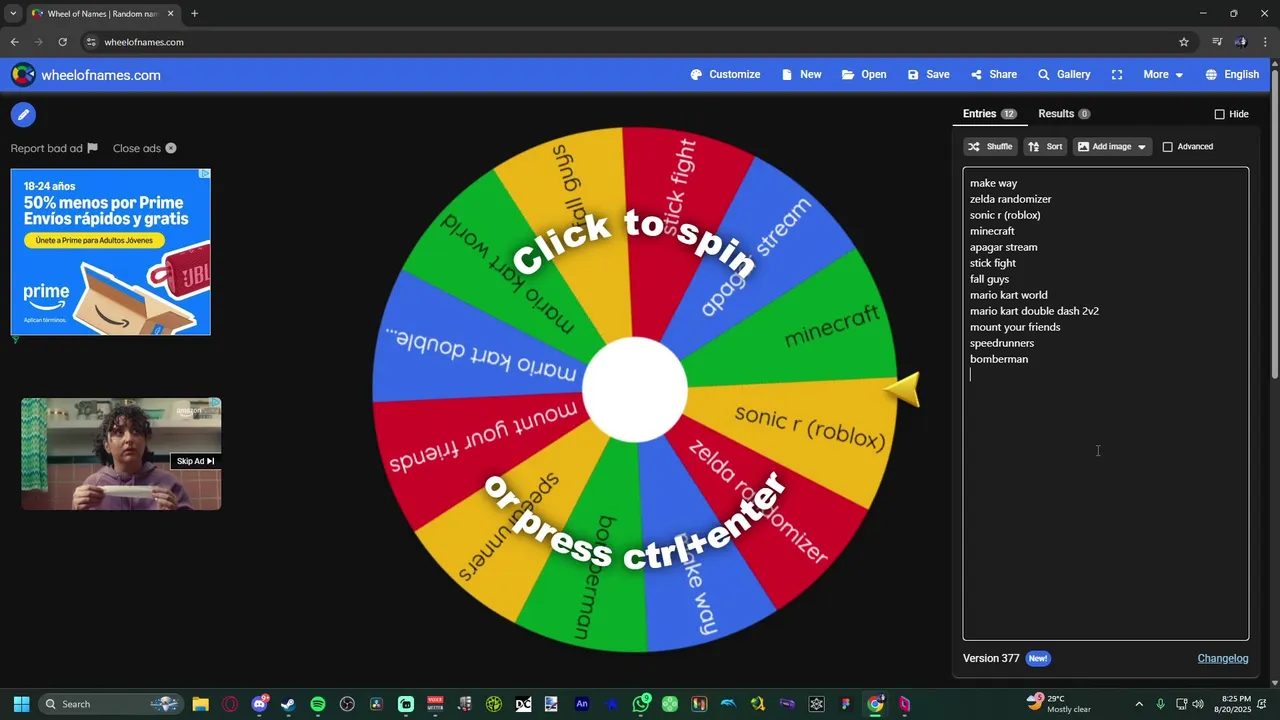Viewport: 1280px width, 720px height.
Task: Click 'speedrunners' entry in list
Action: 1002,343
